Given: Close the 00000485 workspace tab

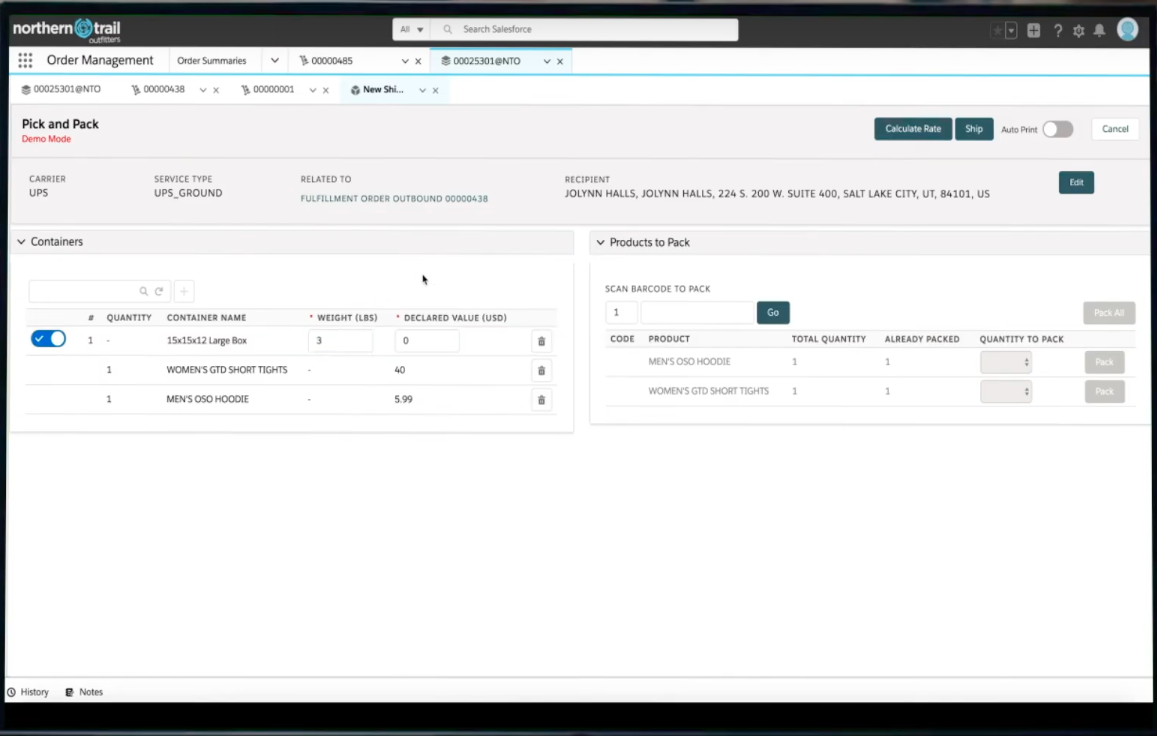Looking at the screenshot, I should 418,61.
